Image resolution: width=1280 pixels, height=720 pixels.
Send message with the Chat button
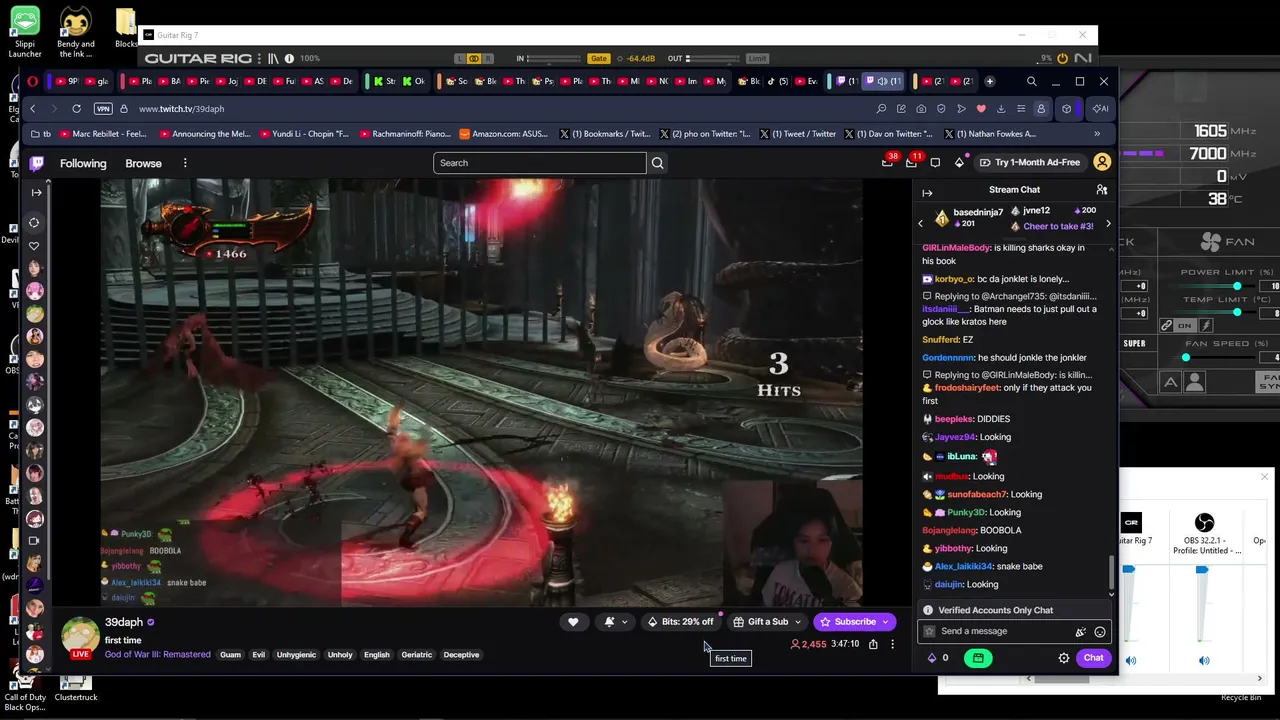point(1093,658)
